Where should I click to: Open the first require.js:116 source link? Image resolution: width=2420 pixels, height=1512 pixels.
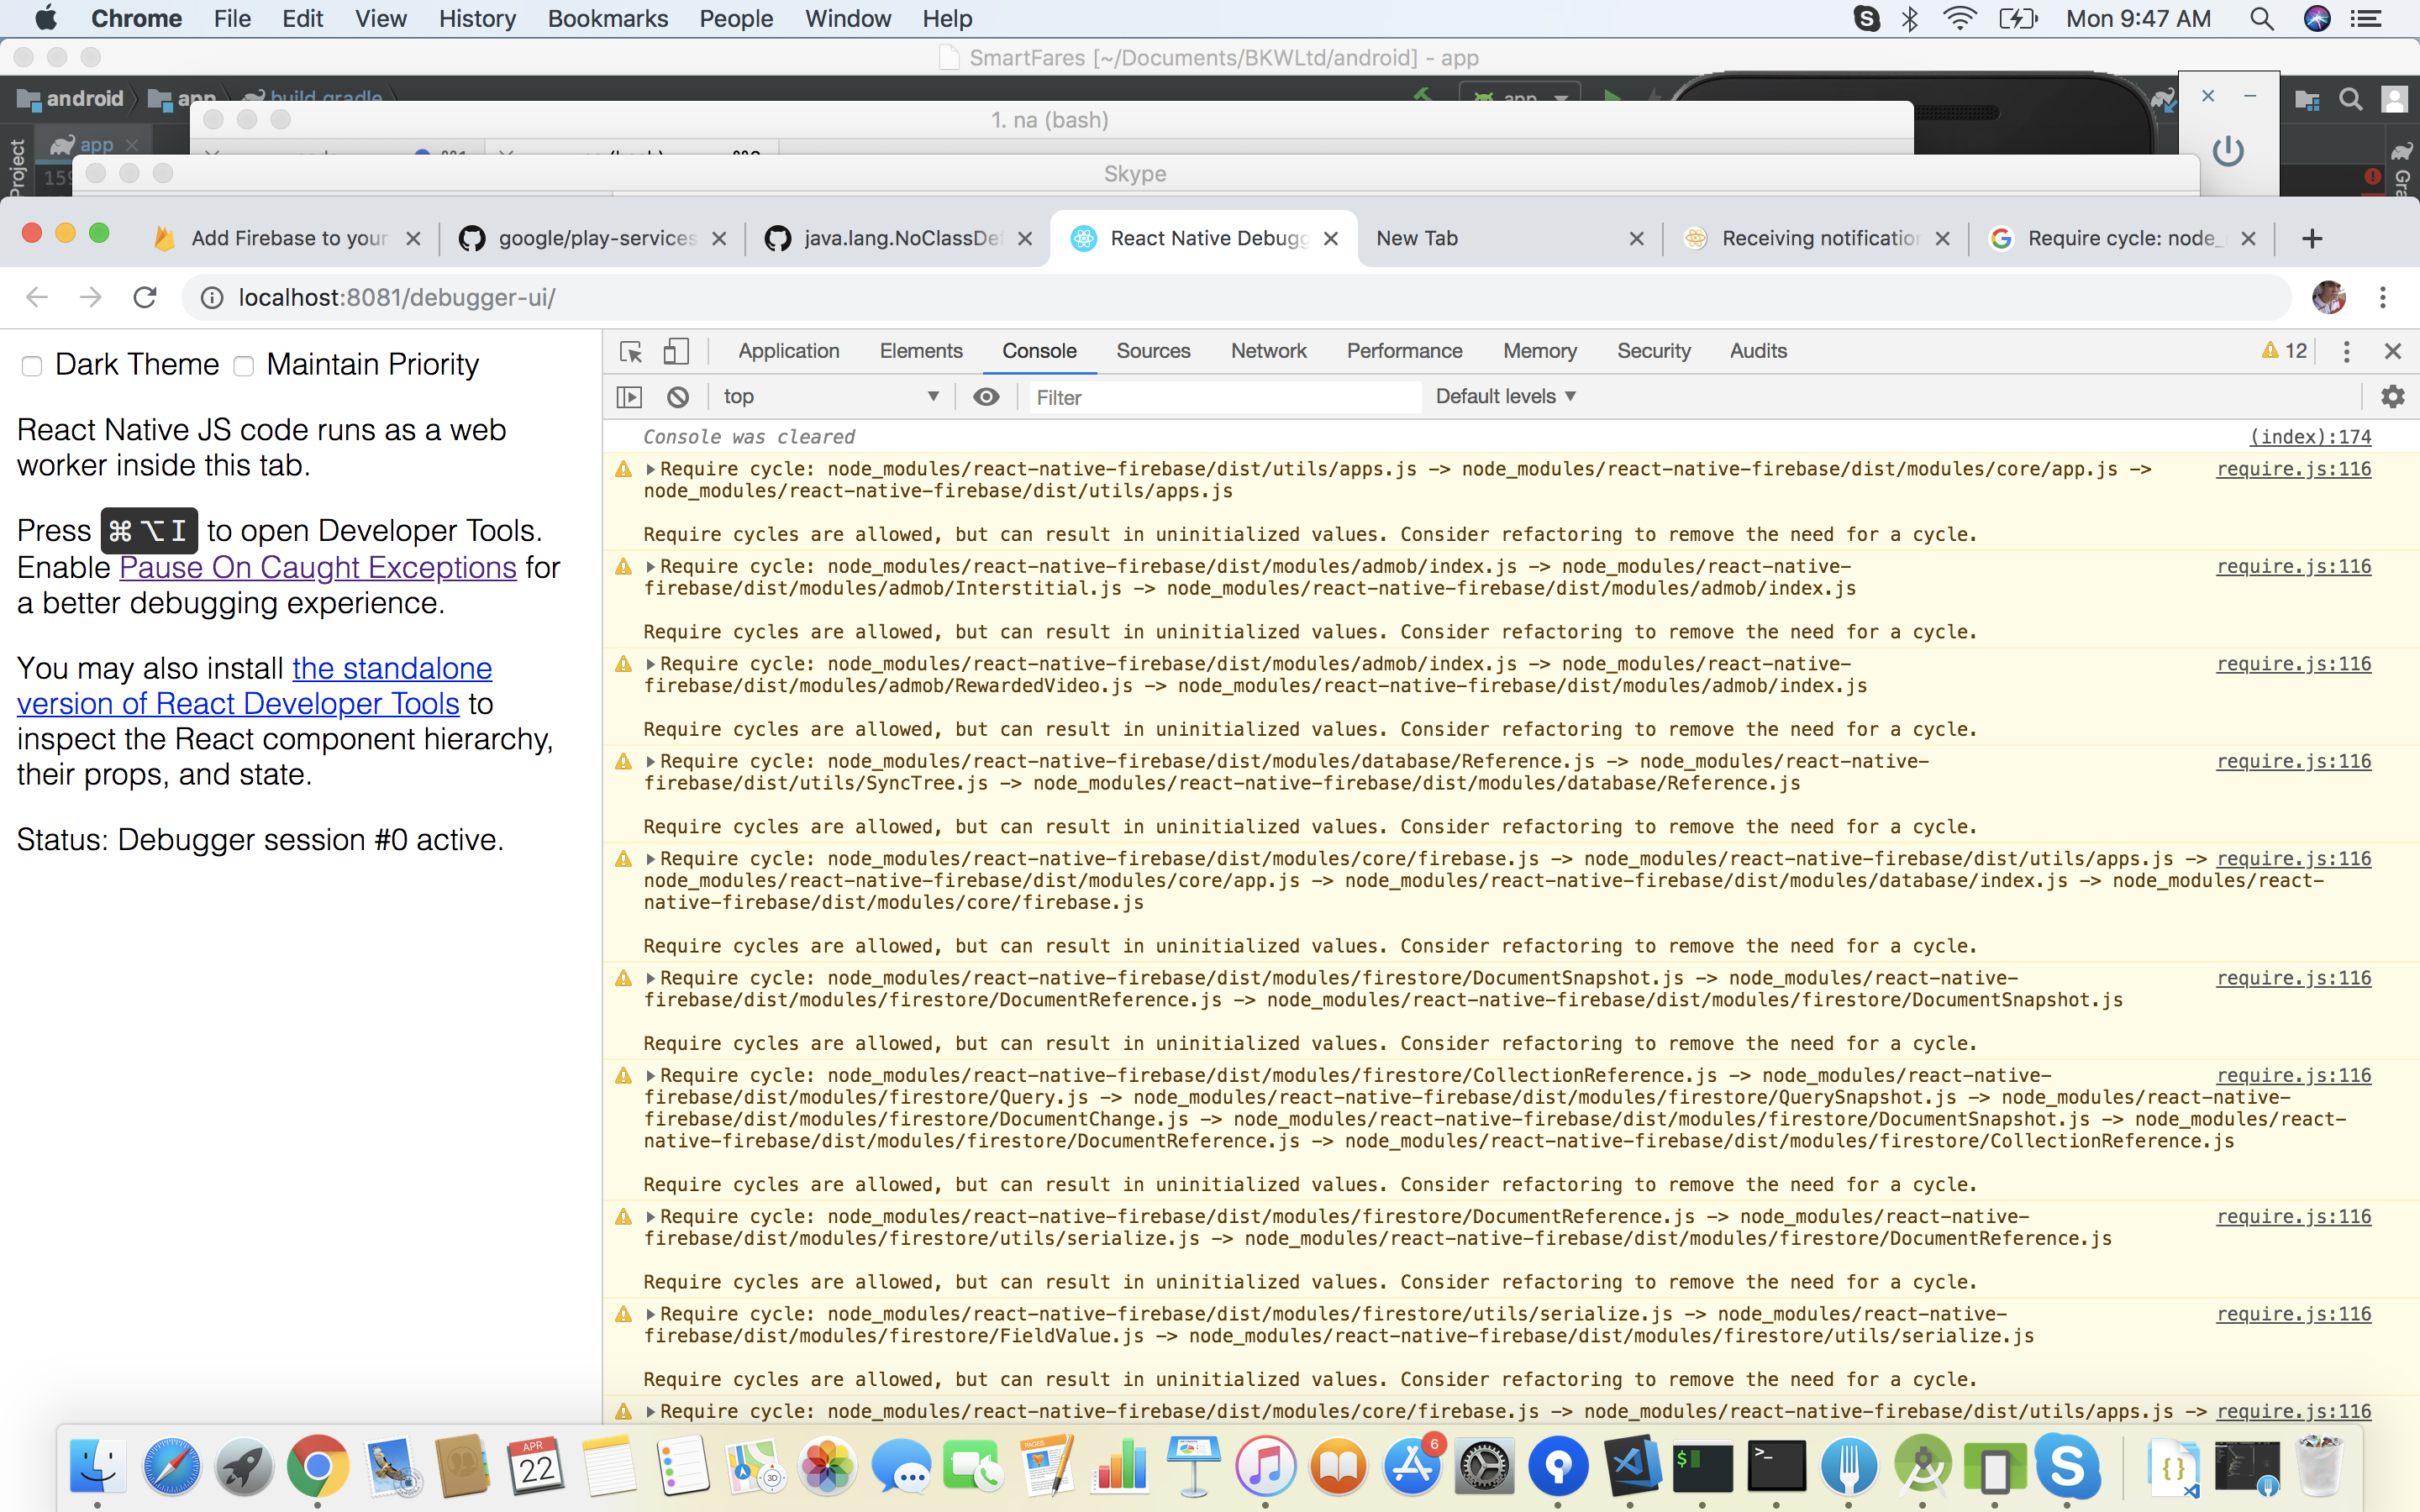[x=2293, y=470]
